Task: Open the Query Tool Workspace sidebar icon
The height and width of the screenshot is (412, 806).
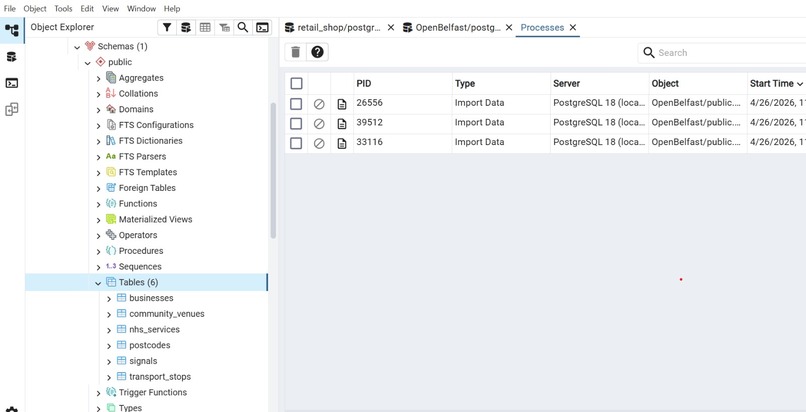Action: [12, 57]
